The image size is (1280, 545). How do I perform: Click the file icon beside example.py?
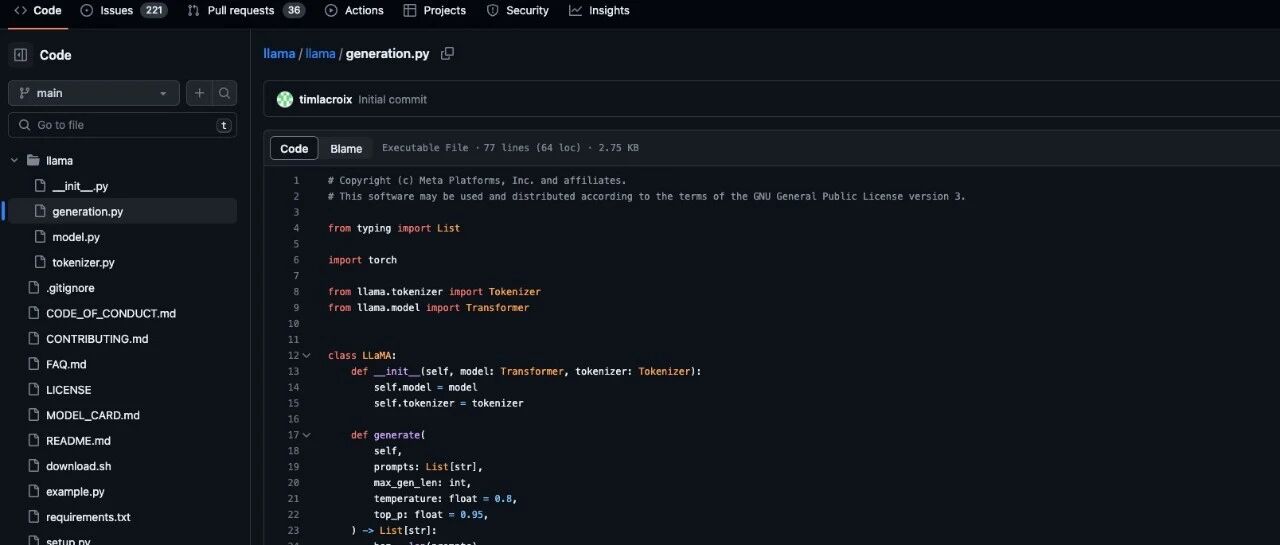pos(33,492)
